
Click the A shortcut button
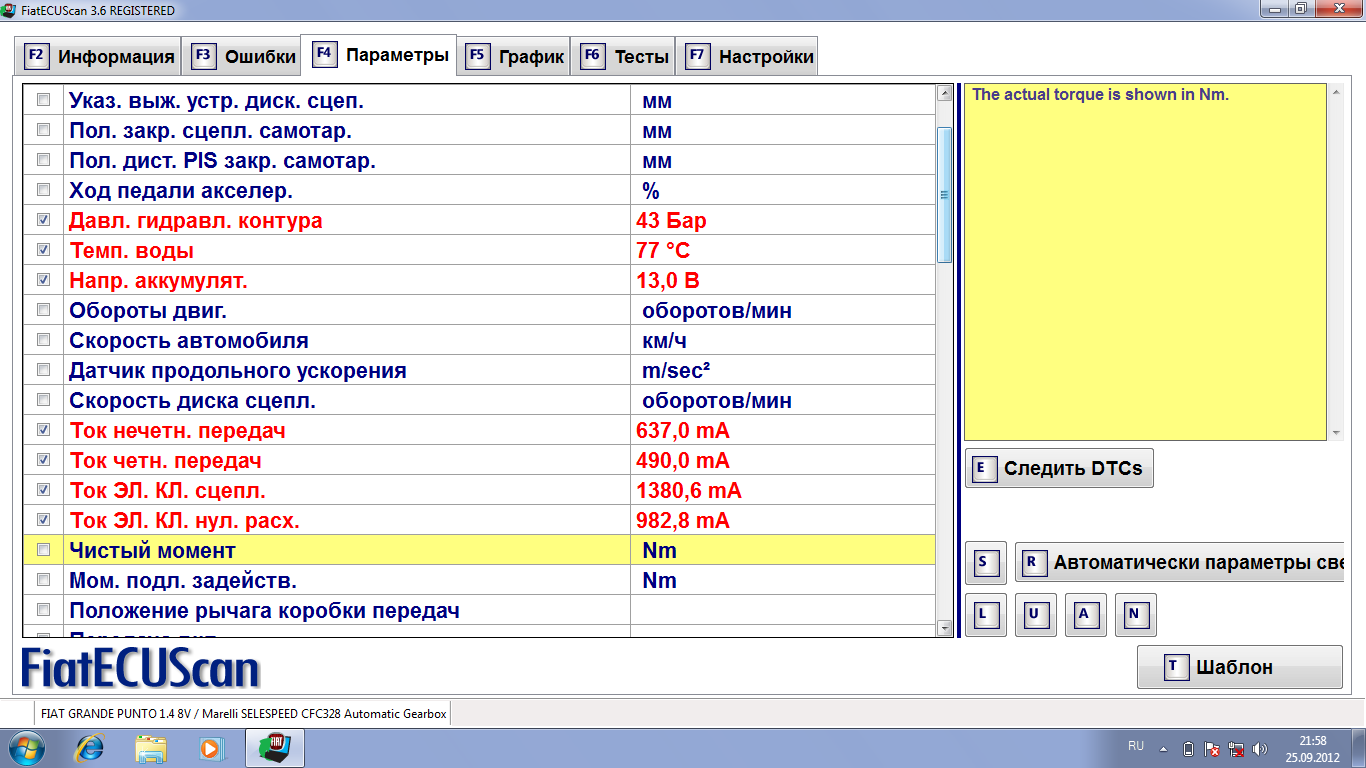[1085, 615]
